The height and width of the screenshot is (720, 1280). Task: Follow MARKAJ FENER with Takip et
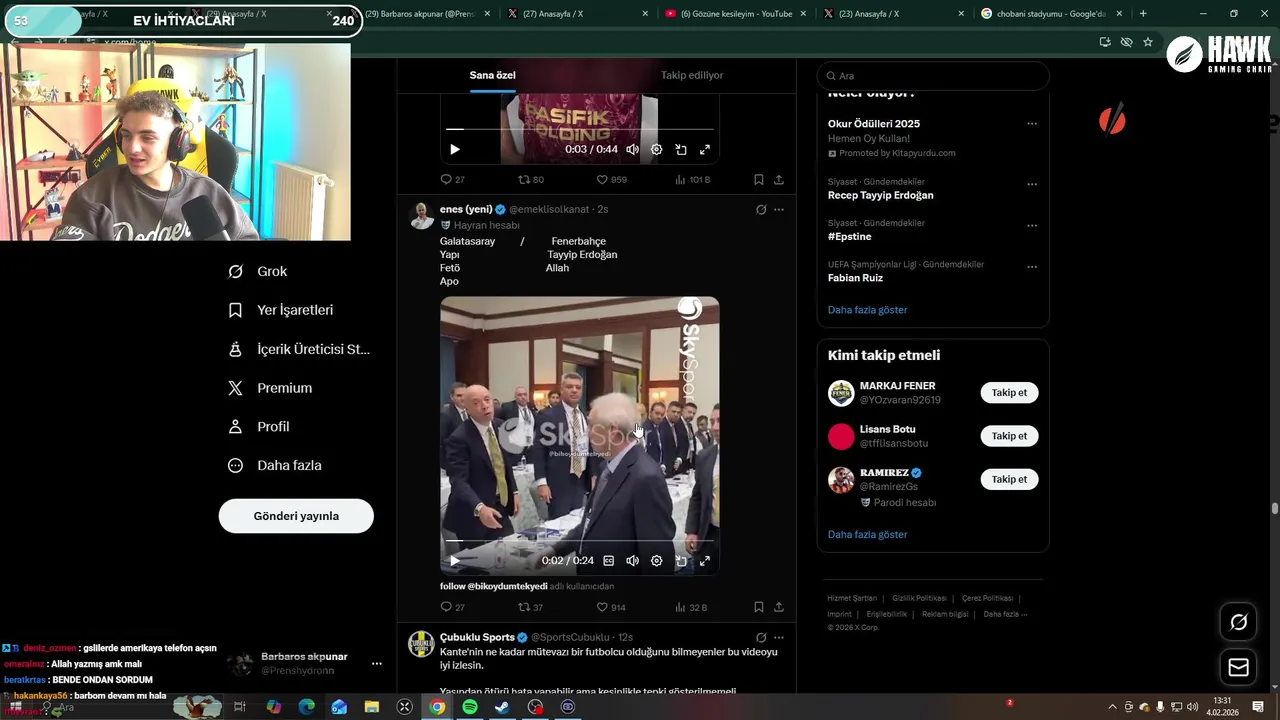pyautogui.click(x=1009, y=393)
